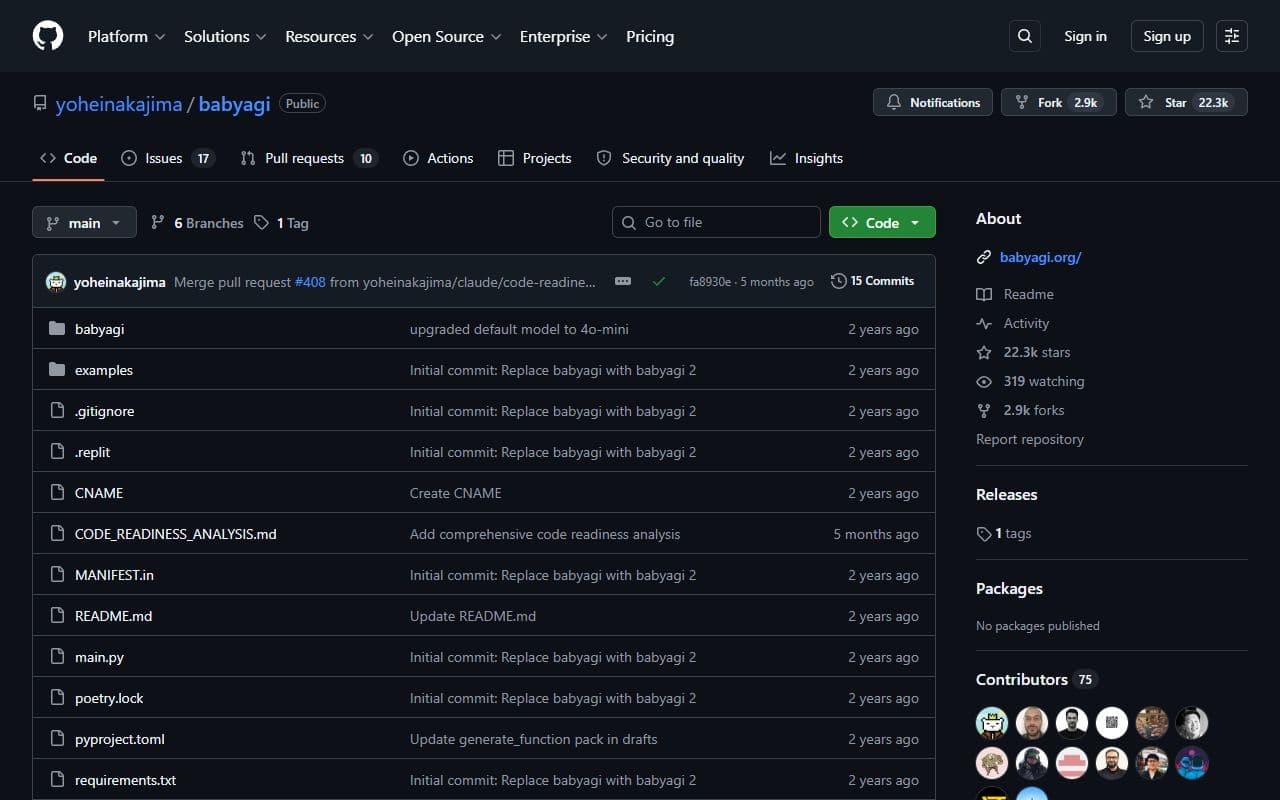Select the Code tab

pos(68,158)
